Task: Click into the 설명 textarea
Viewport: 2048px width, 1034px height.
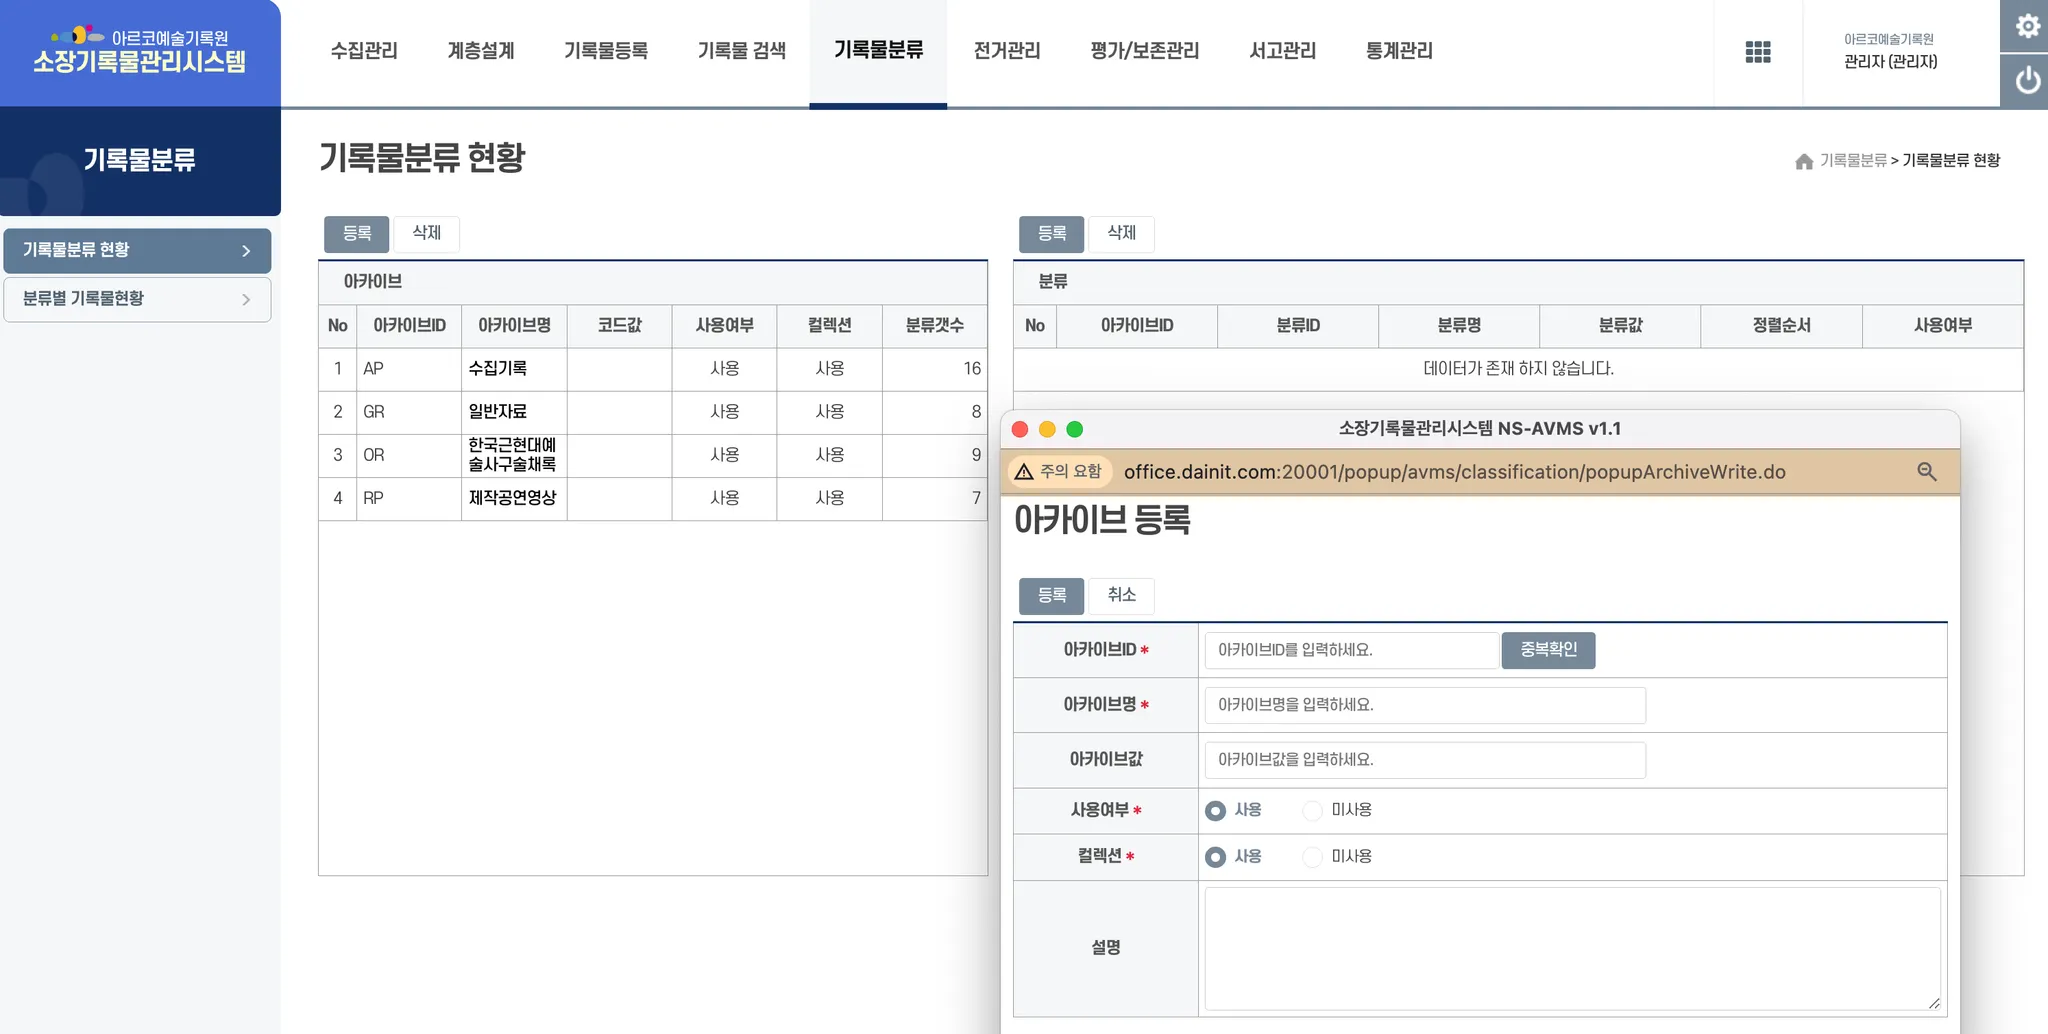Action: [x=1572, y=949]
